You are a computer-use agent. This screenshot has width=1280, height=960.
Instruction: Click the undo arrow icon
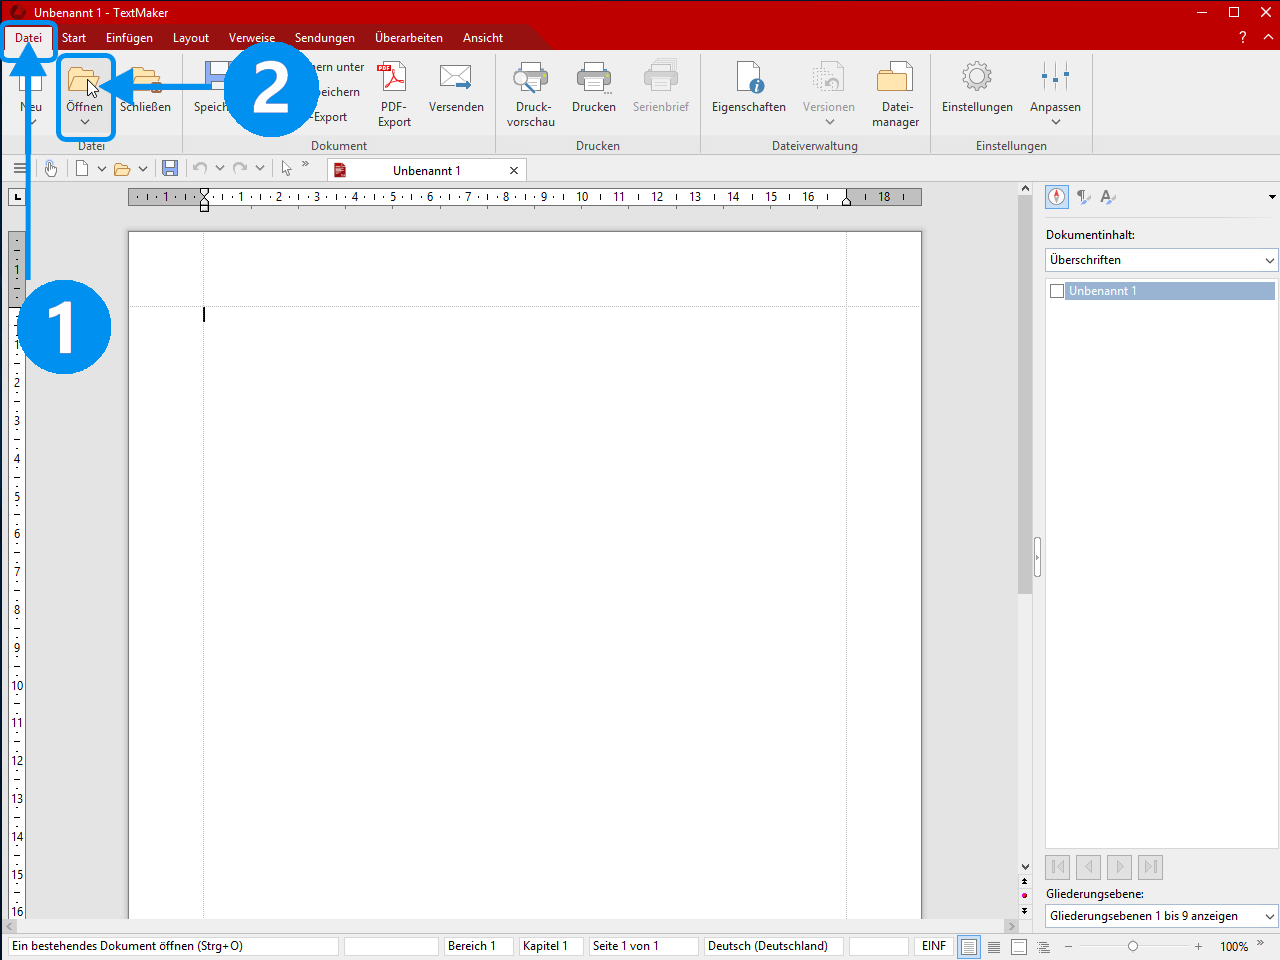tap(200, 168)
